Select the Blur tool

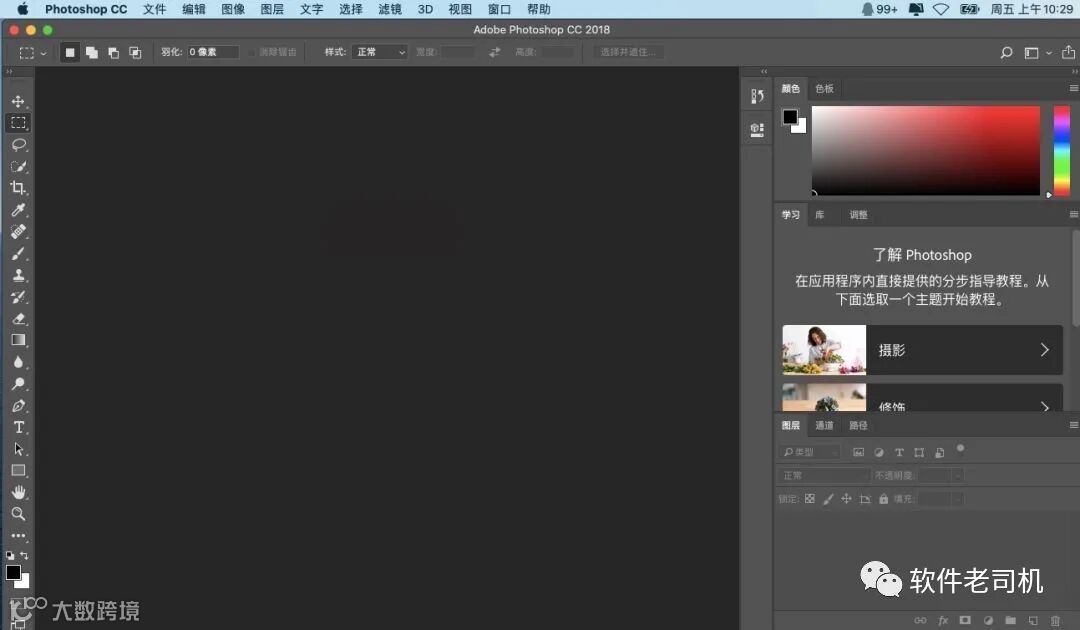click(x=19, y=362)
